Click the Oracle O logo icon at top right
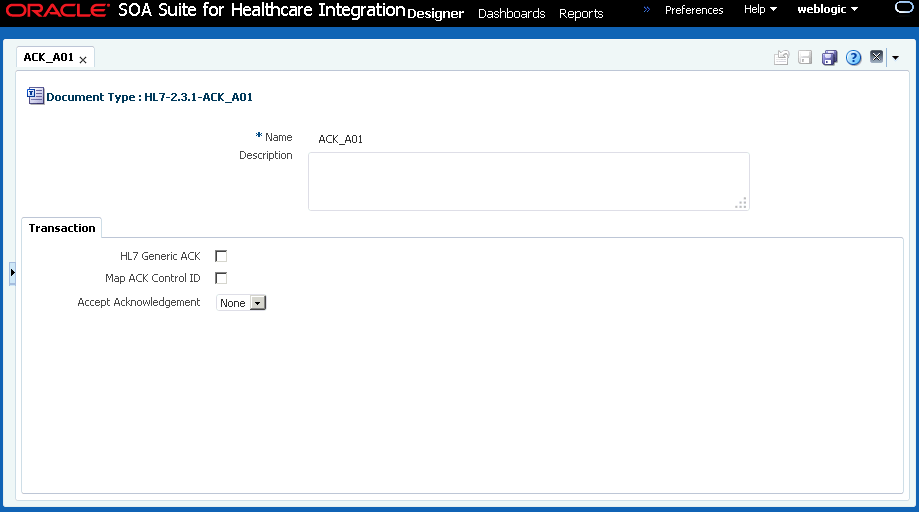This screenshot has width=919, height=512. 905,8
